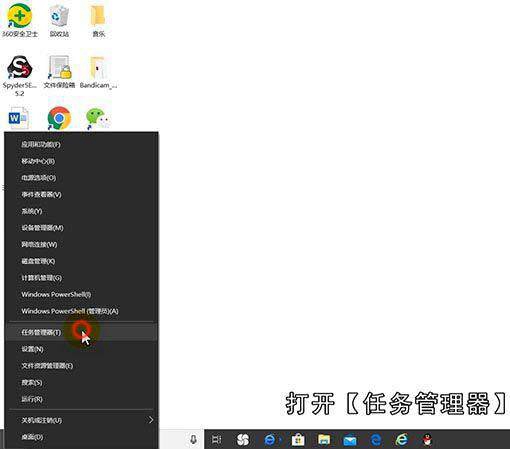Screen dimensions: 510x449
Task: Select 网络连接(W) in the menu
Action: pos(81,244)
